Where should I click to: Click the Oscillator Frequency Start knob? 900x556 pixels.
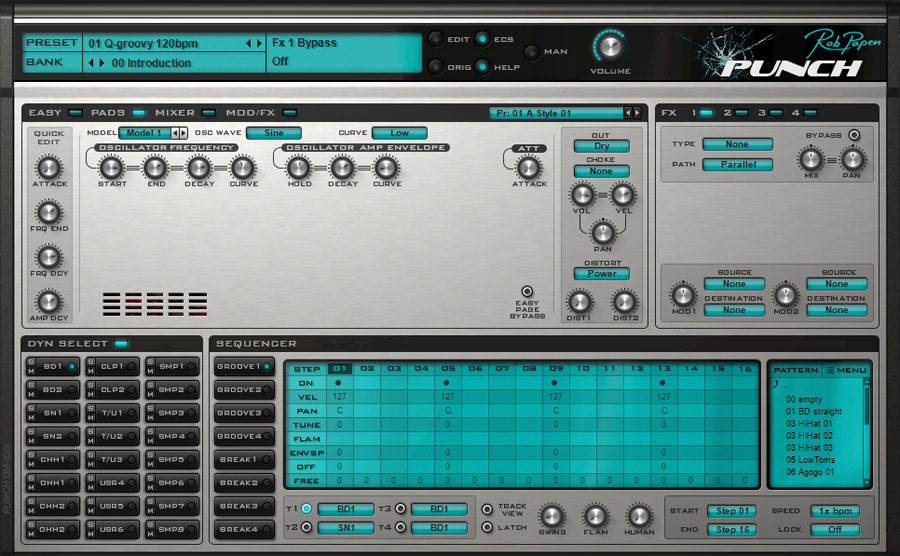111,168
